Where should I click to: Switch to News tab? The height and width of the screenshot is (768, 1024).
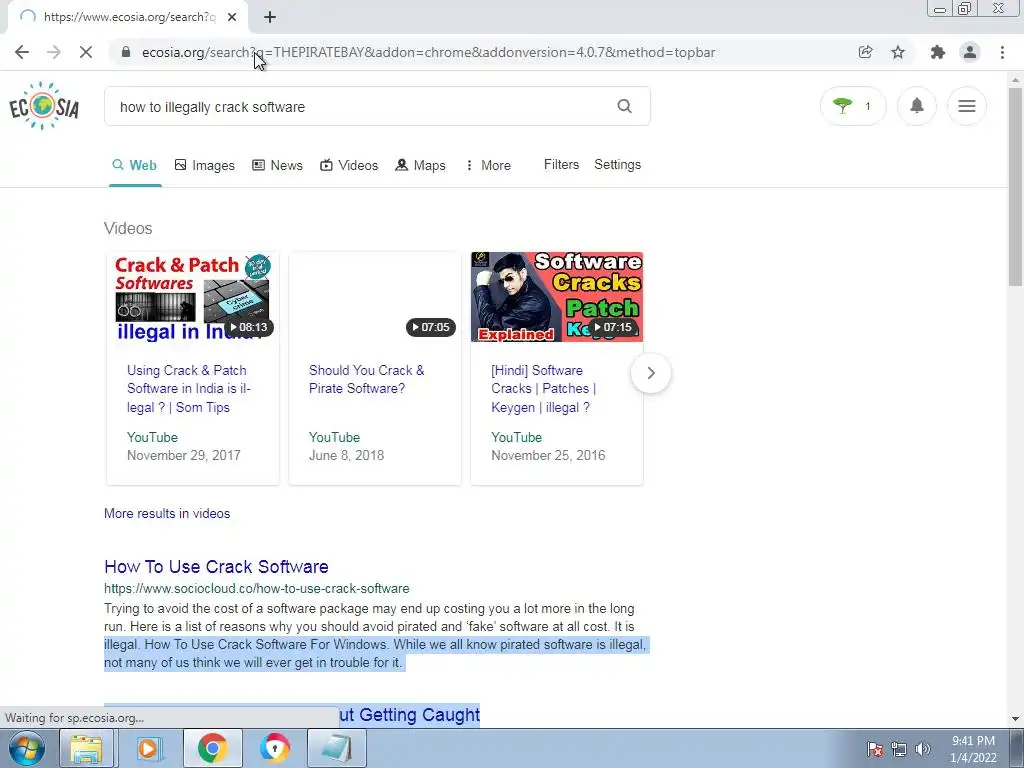[277, 165]
